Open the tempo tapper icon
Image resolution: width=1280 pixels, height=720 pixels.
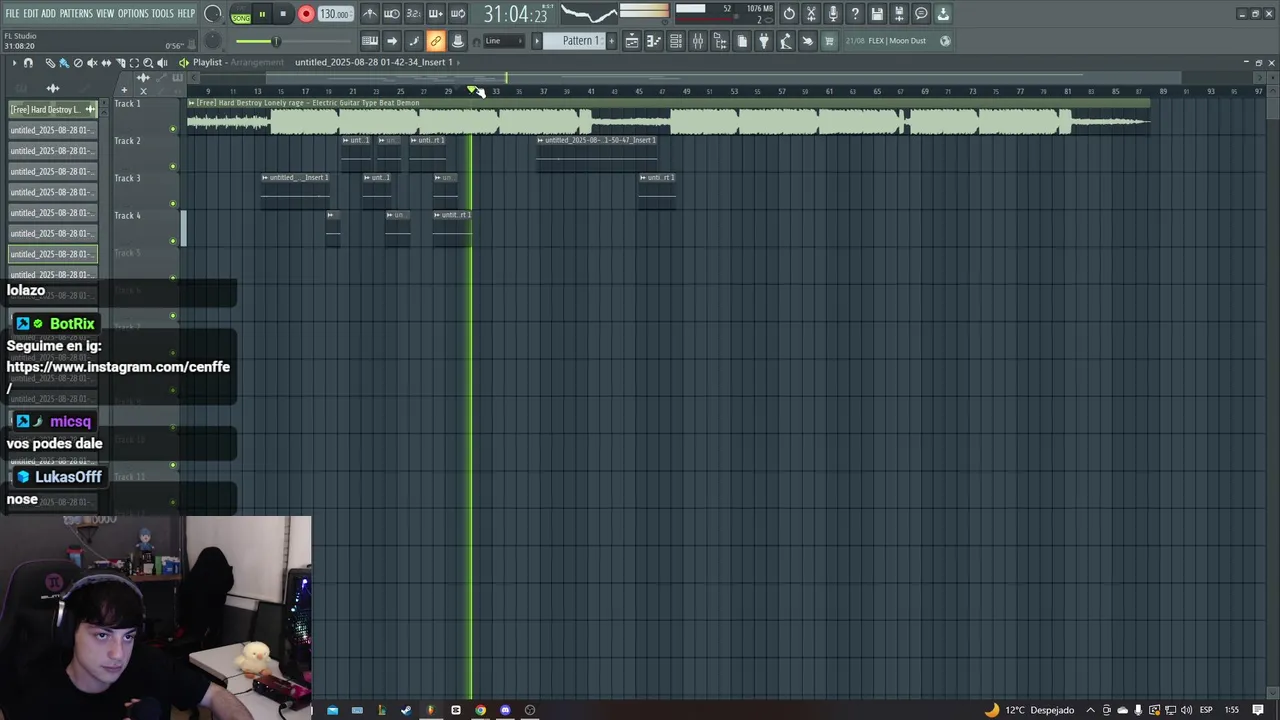pyautogui.click(x=786, y=41)
